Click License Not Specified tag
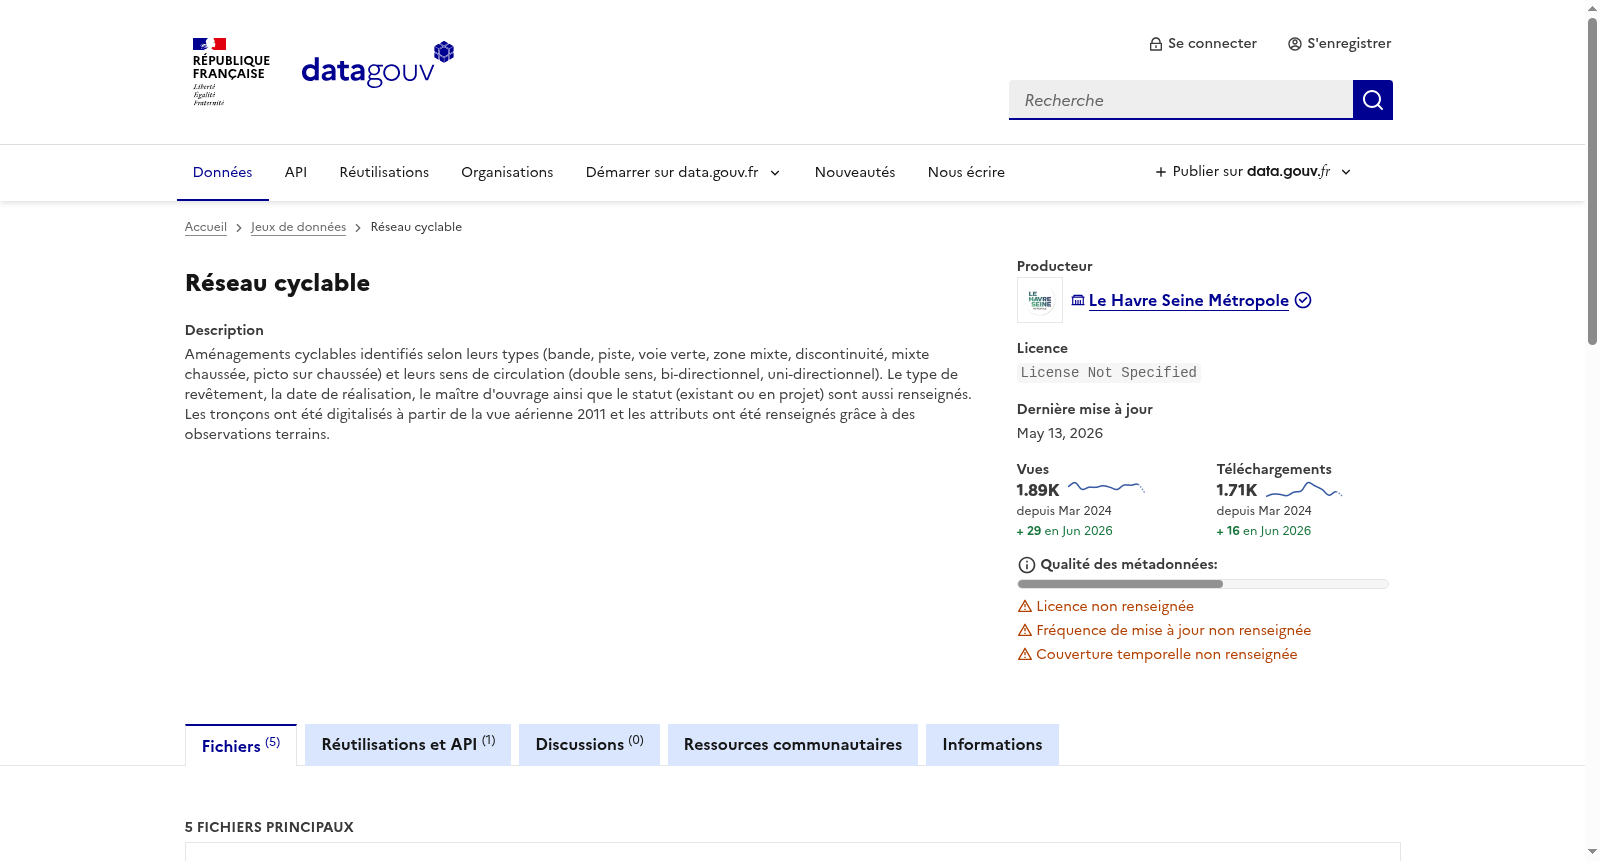 point(1108,372)
